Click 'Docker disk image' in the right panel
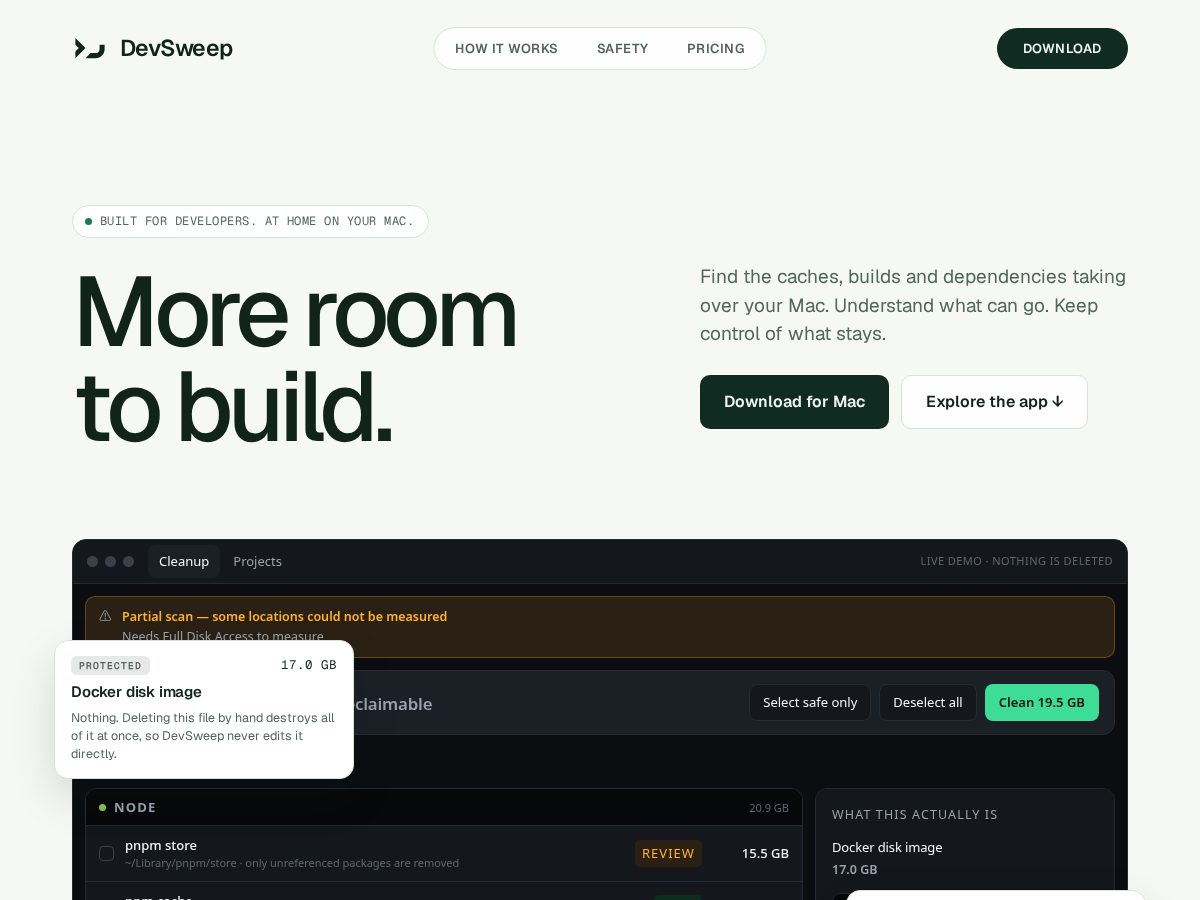Image resolution: width=1200 pixels, height=900 pixels. [x=887, y=847]
